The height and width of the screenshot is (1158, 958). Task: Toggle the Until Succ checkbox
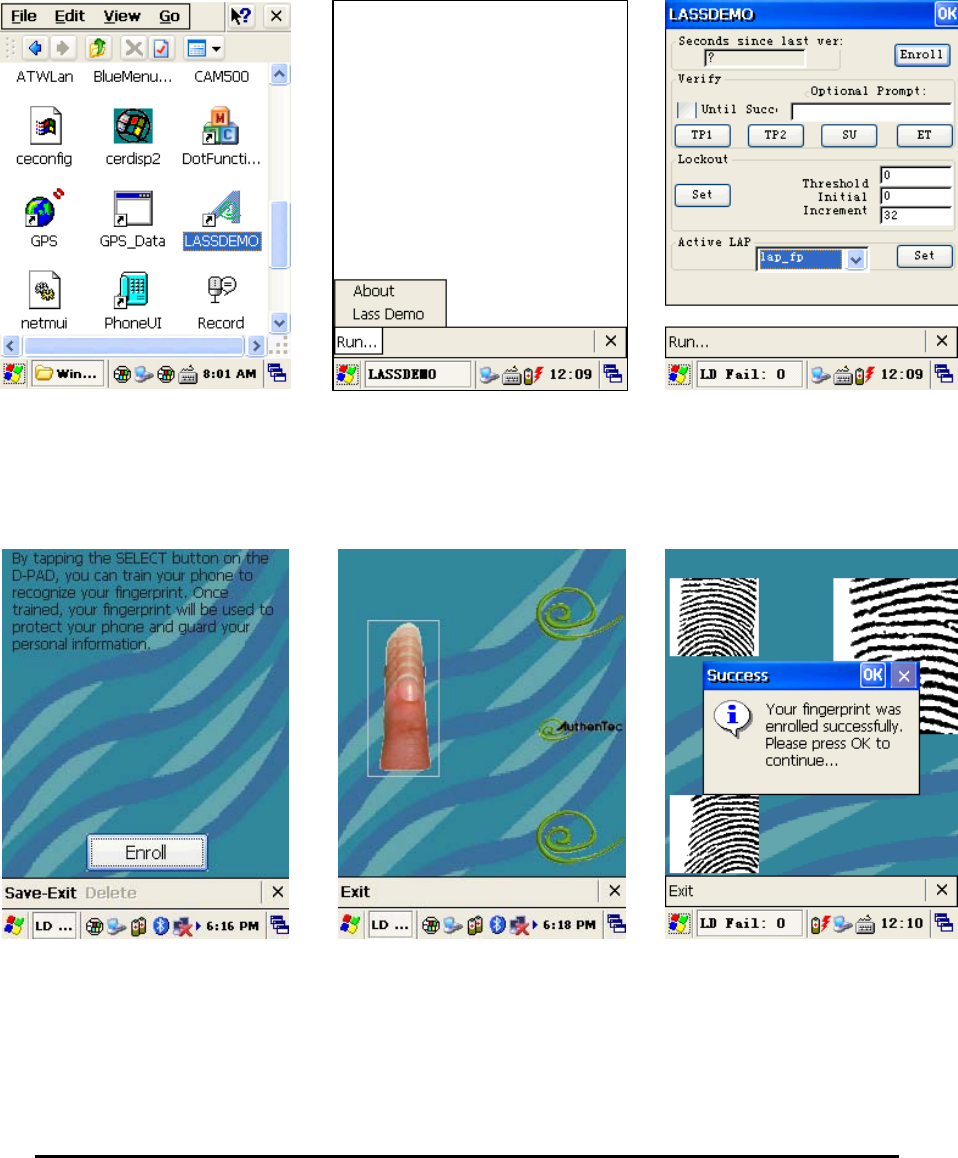point(686,109)
